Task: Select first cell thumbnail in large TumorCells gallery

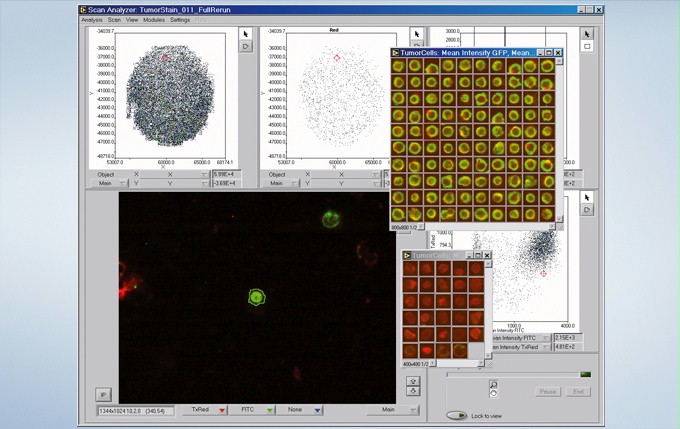Action: point(399,66)
